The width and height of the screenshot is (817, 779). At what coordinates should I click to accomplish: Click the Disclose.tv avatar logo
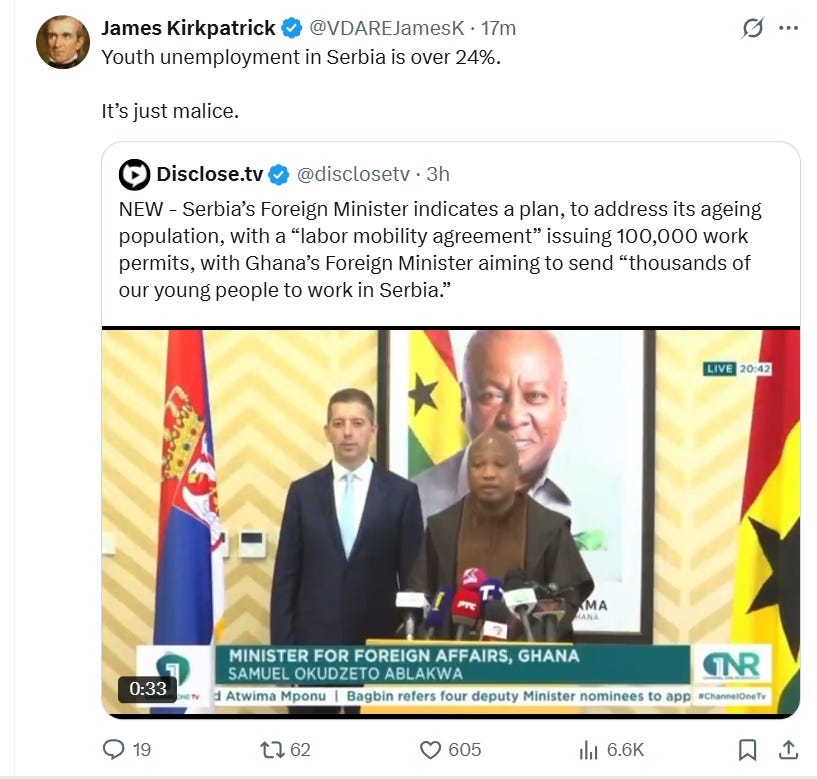(134, 175)
